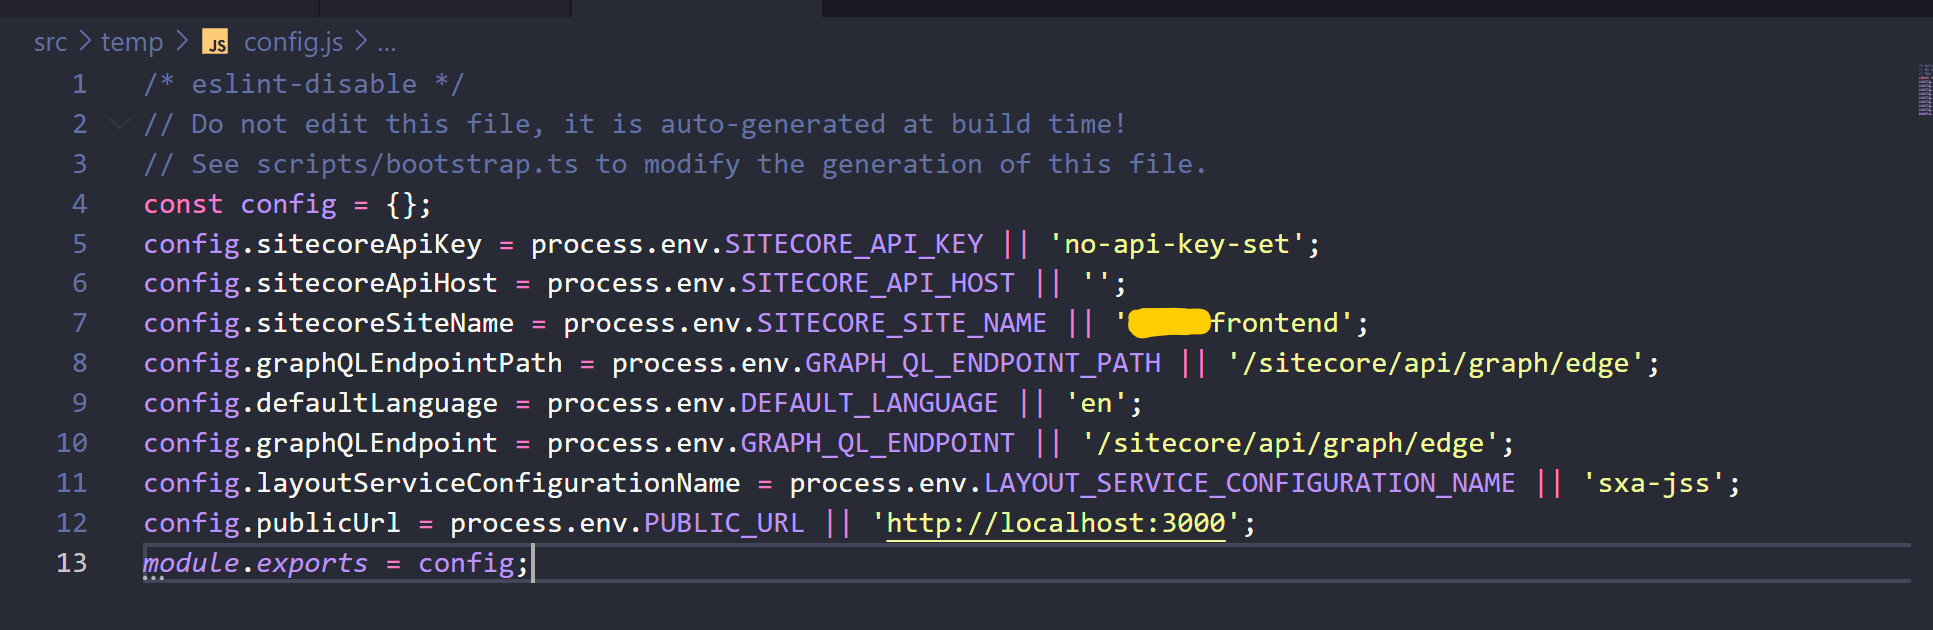Click 'graphQLEndpoint' property on line 10

tap(377, 443)
